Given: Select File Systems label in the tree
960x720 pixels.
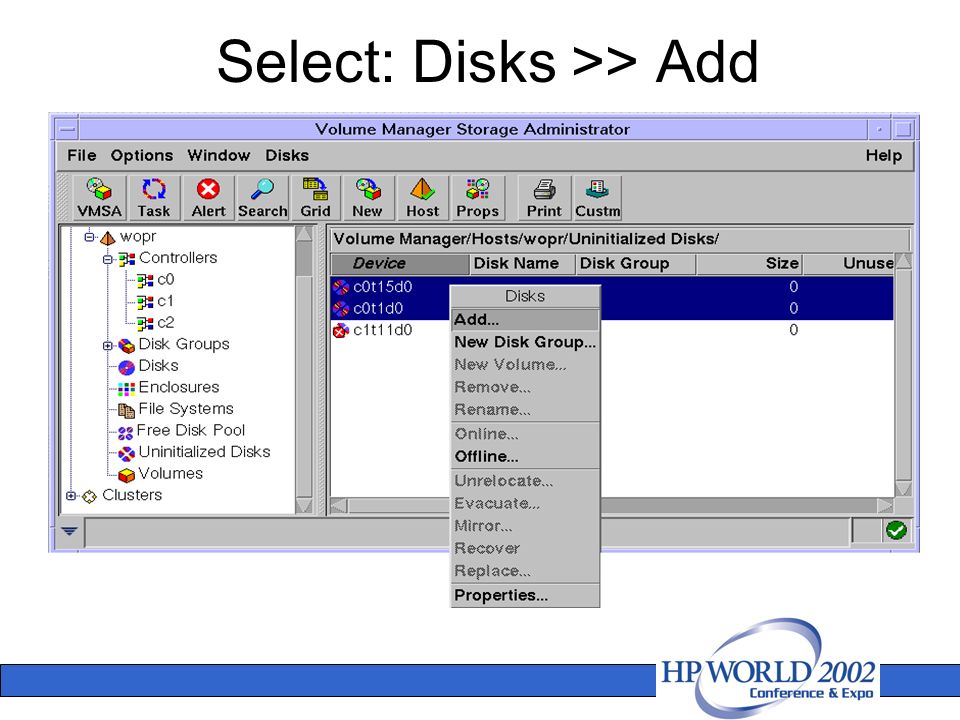Looking at the screenshot, I should coord(186,409).
